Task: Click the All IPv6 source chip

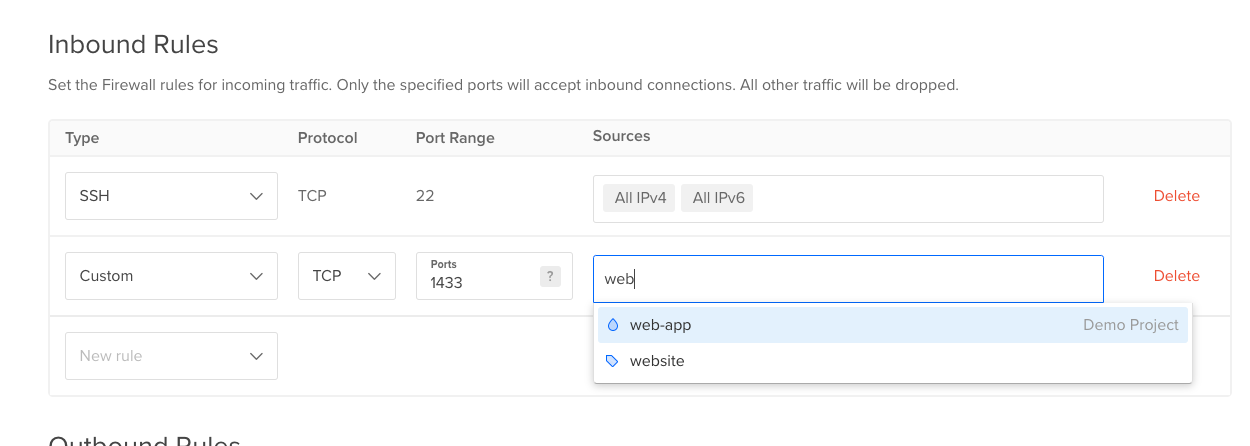Action: (x=718, y=198)
